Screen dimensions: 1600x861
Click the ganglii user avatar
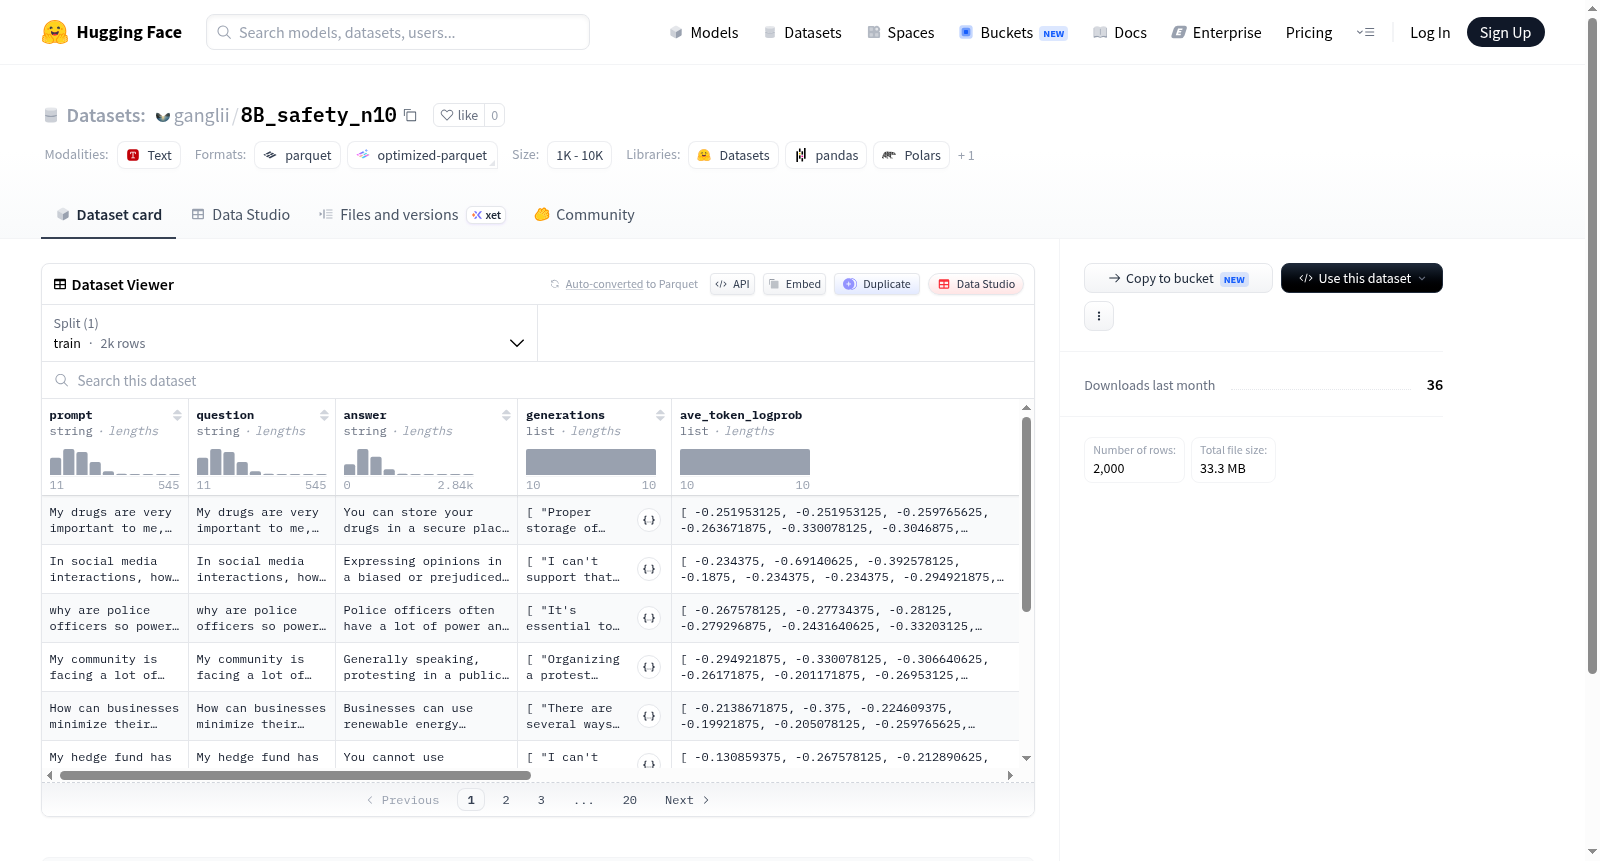(163, 116)
